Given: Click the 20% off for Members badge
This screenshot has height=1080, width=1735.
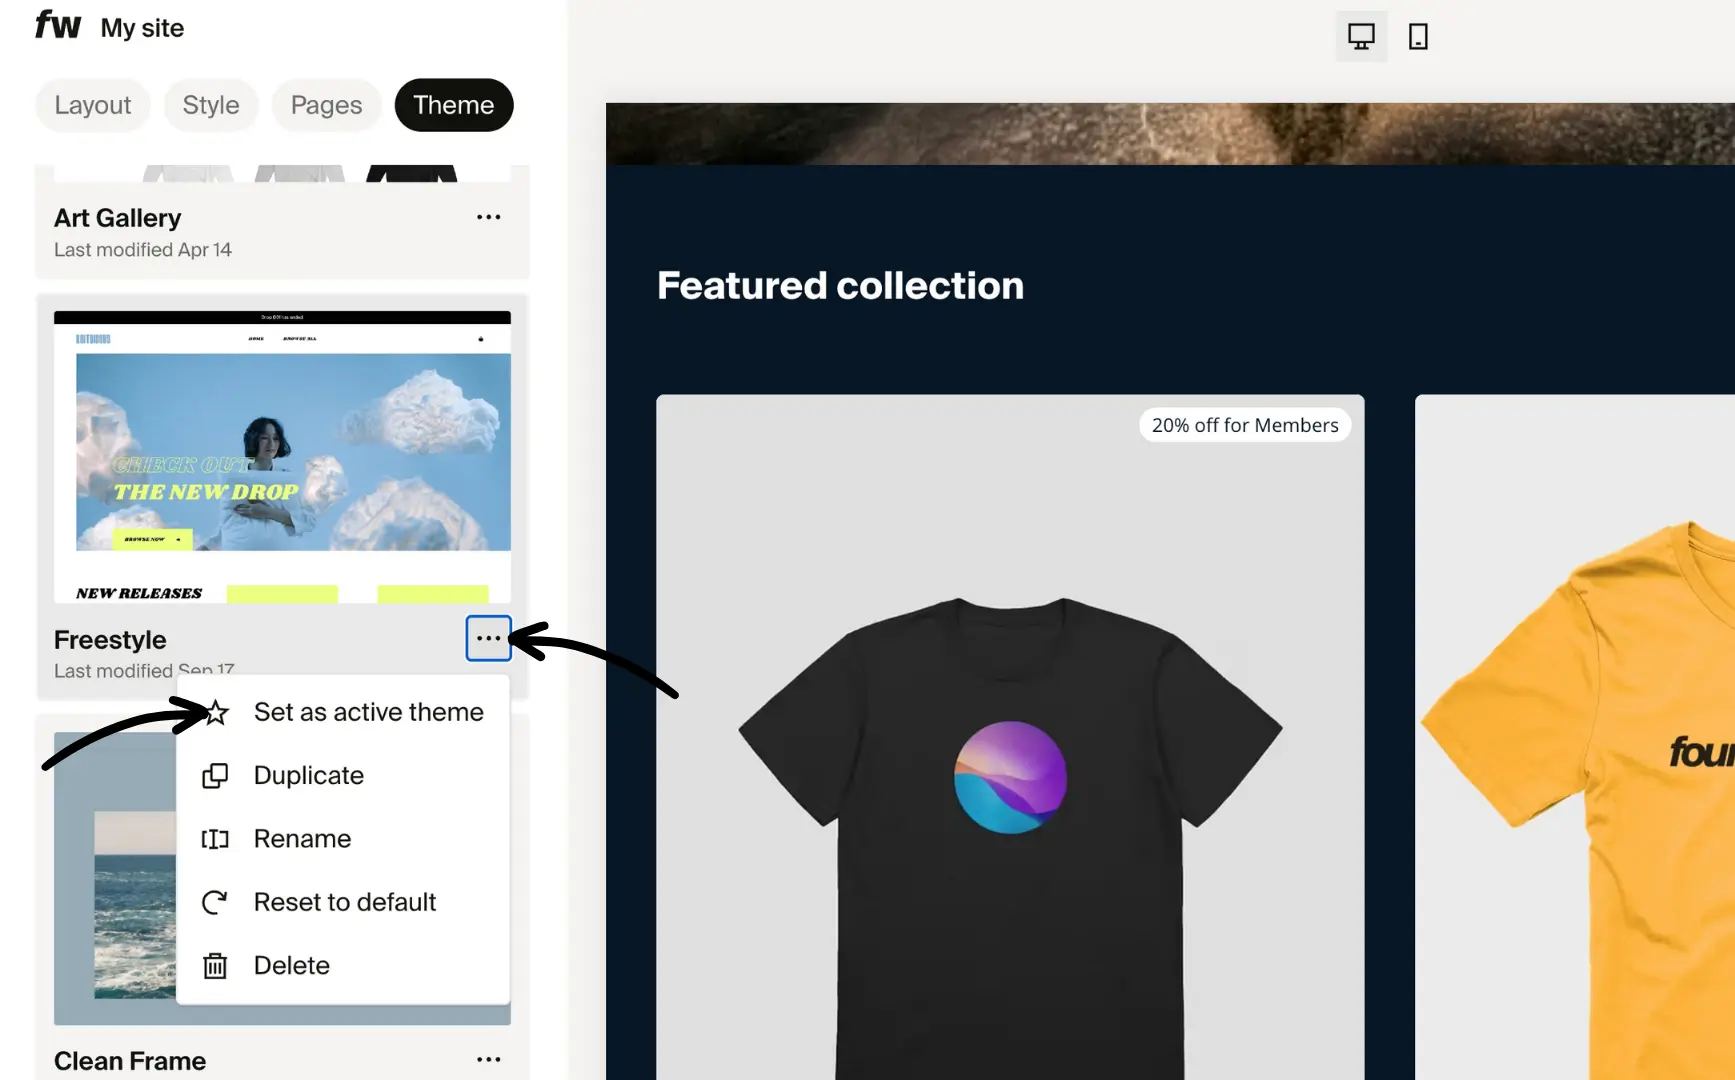Looking at the screenshot, I should [1244, 424].
